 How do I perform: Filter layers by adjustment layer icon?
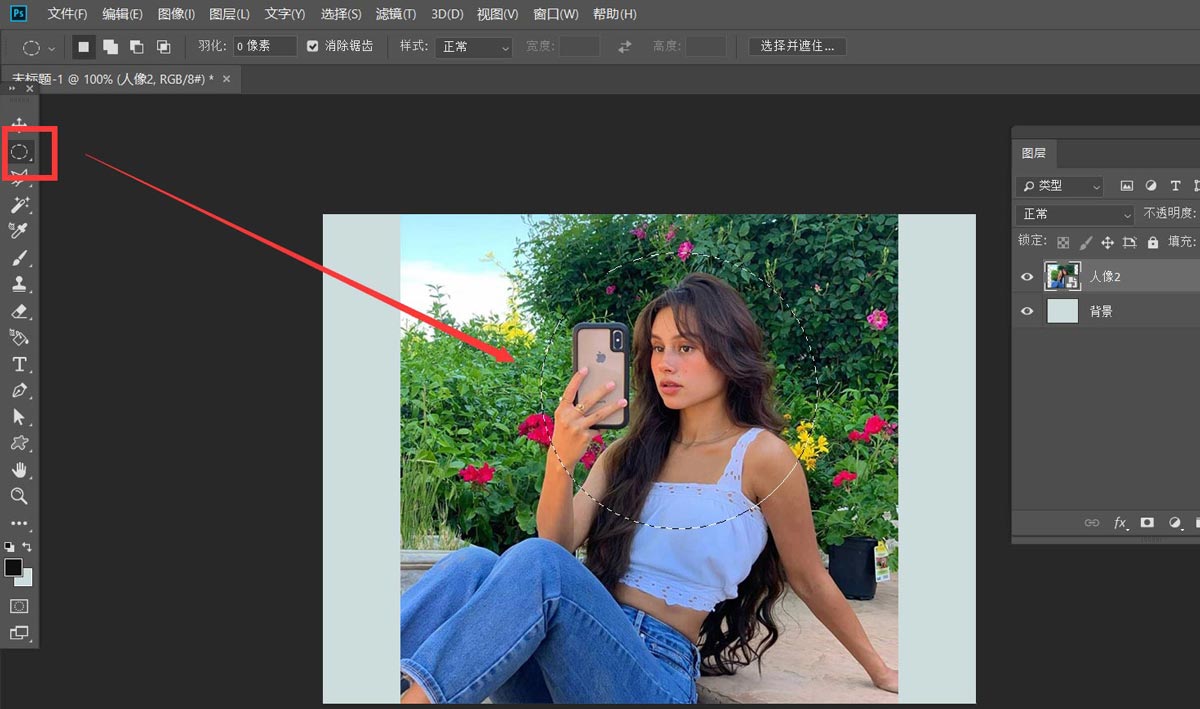click(x=1151, y=186)
